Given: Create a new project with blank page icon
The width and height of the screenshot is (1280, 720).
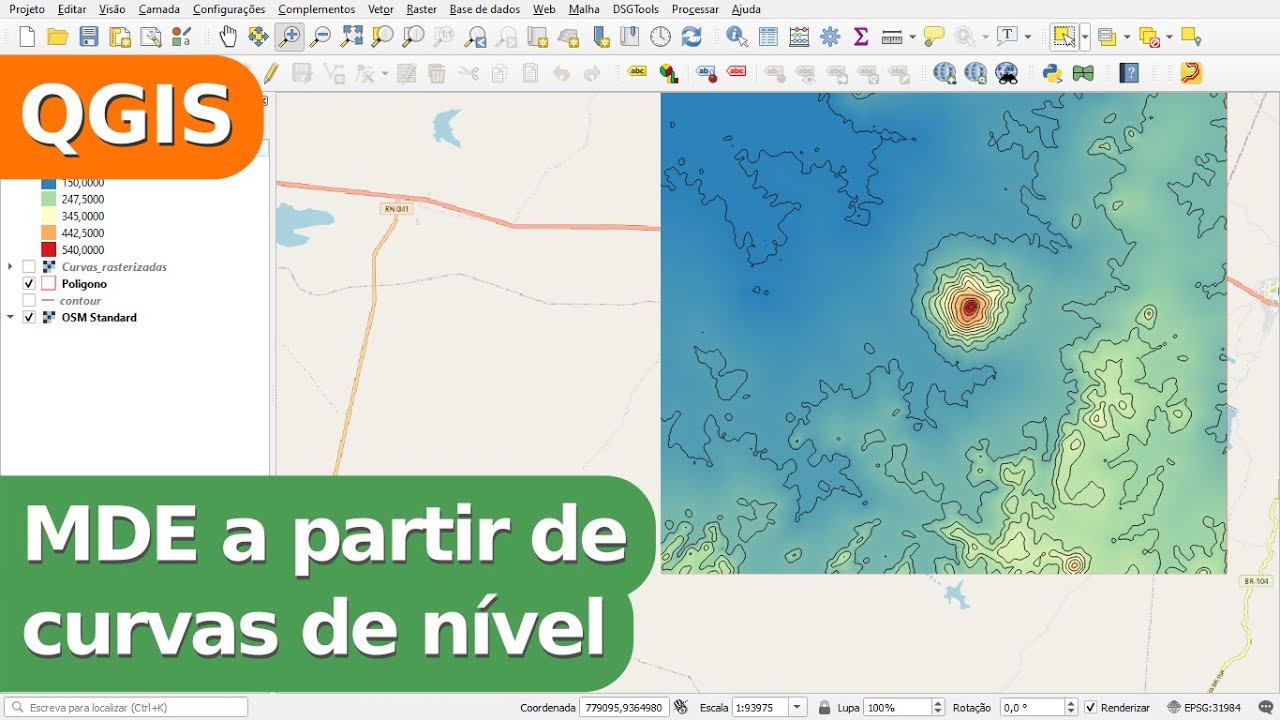Looking at the screenshot, I should coord(27,38).
